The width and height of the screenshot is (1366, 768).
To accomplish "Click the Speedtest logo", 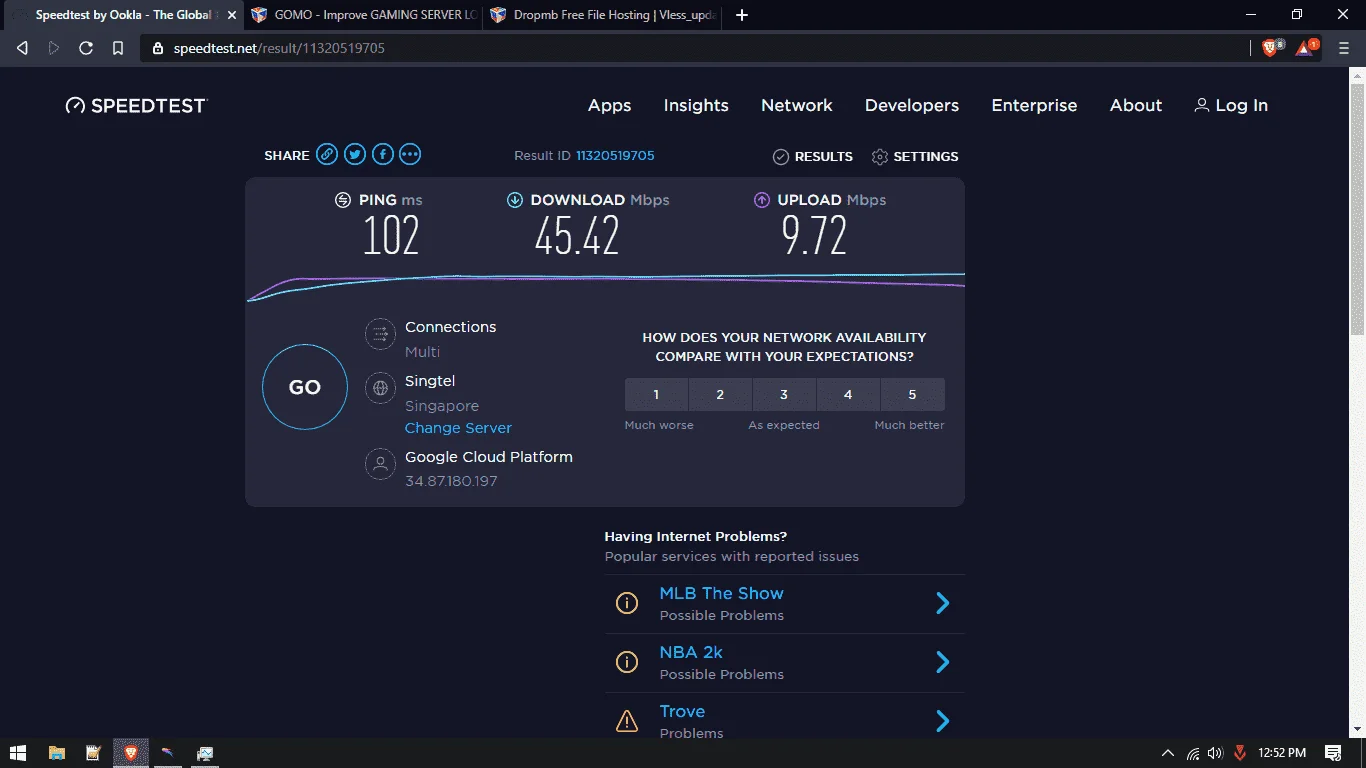I will (136, 105).
